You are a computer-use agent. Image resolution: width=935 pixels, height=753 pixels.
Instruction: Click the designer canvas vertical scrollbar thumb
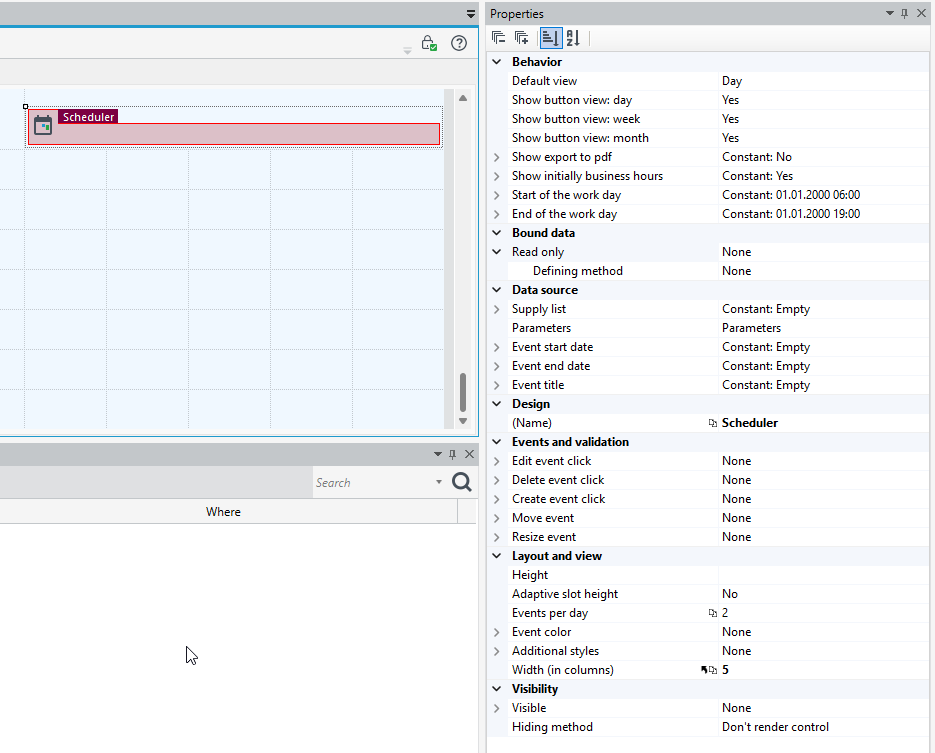463,392
